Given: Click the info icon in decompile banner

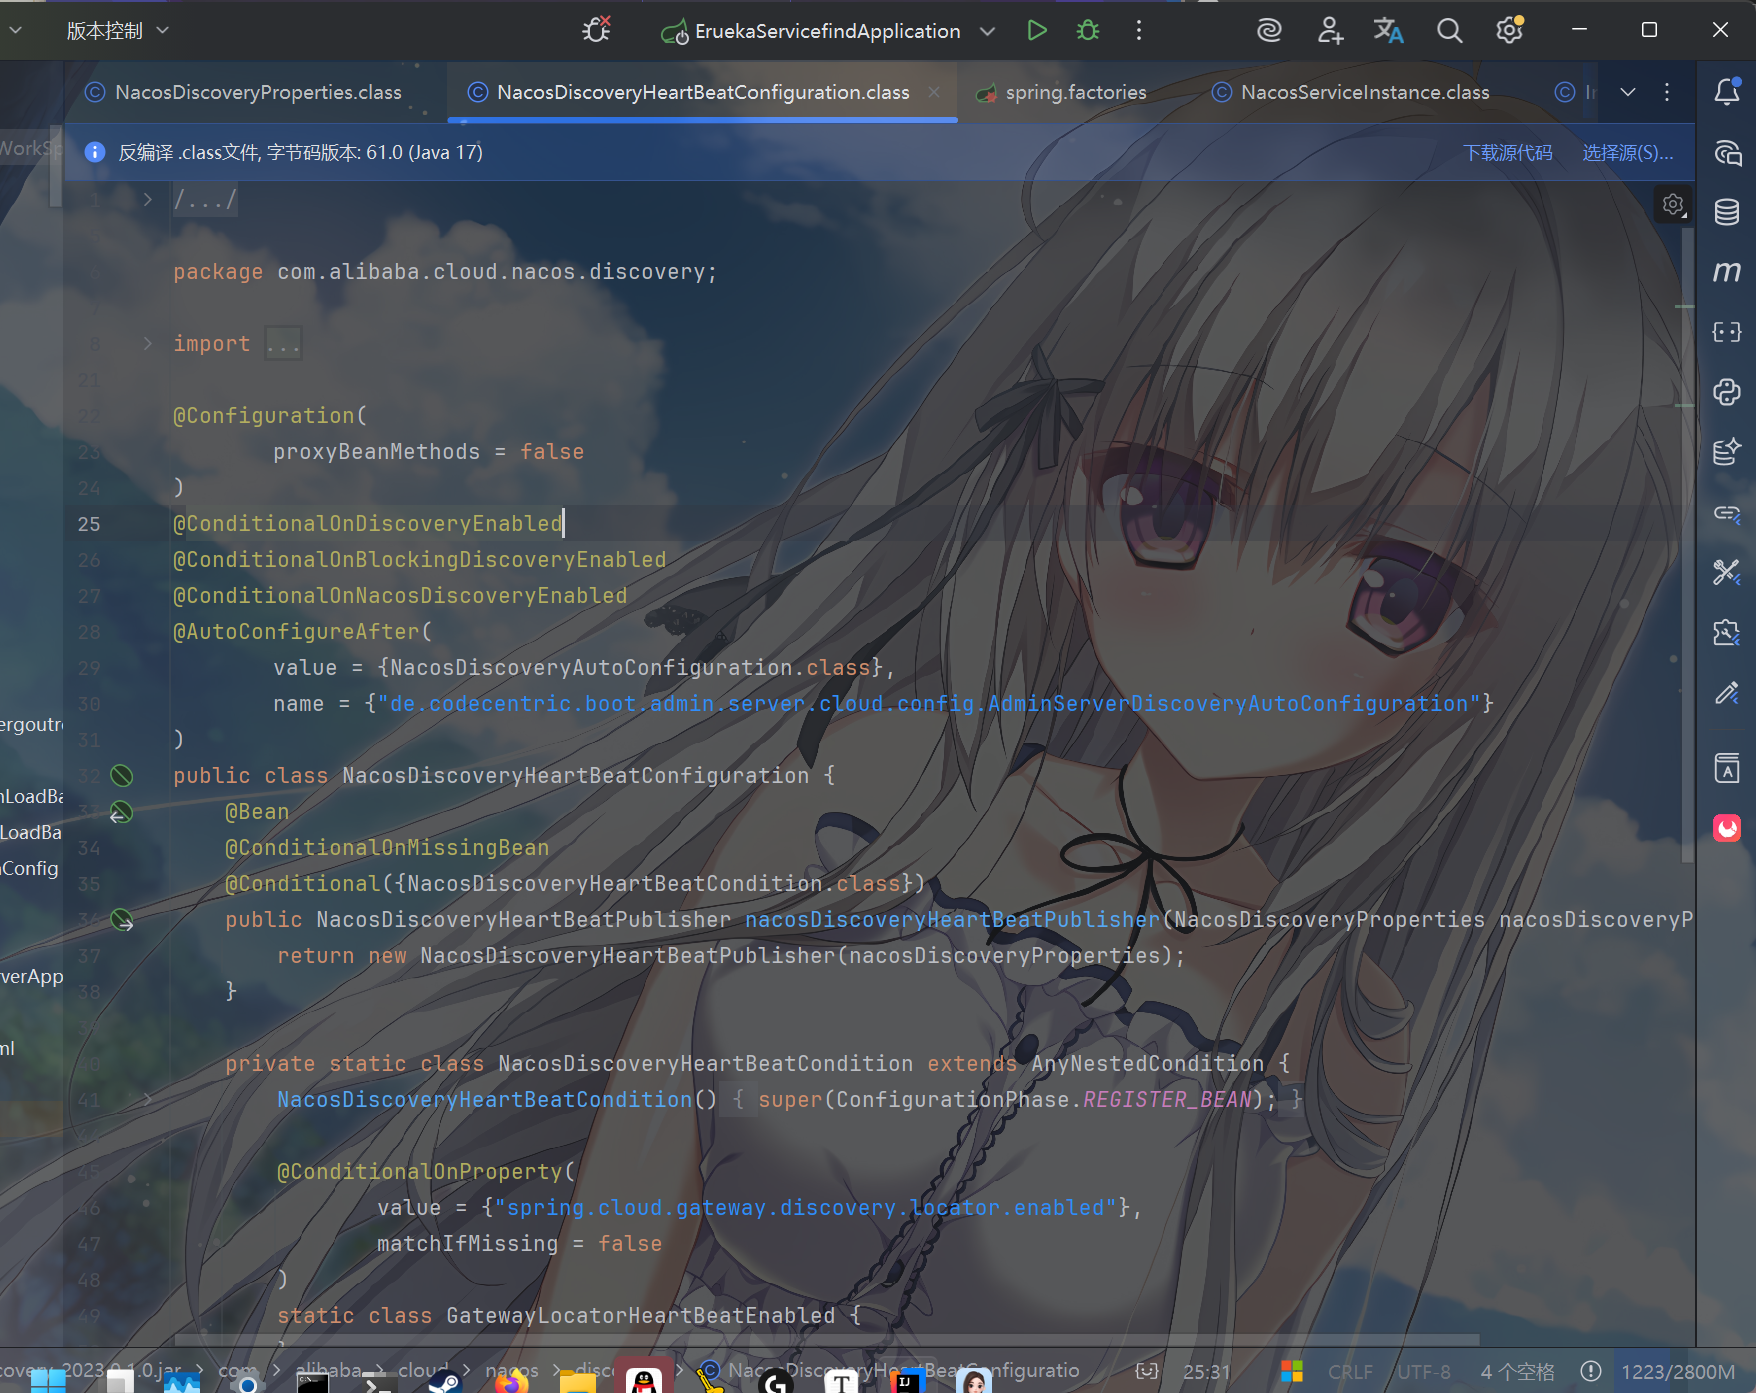Looking at the screenshot, I should point(95,152).
